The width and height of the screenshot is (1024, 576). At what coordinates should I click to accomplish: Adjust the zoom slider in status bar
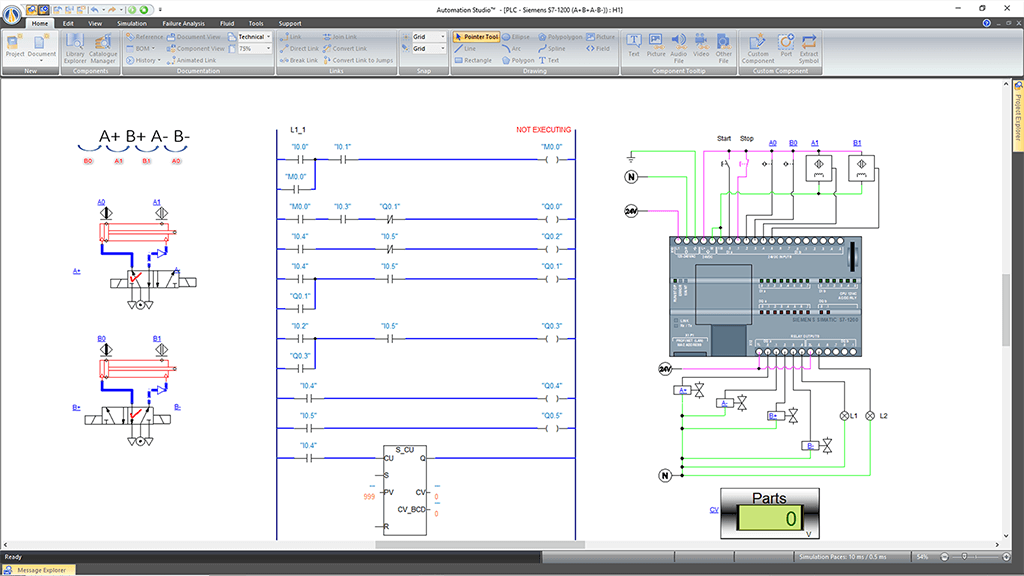click(964, 556)
